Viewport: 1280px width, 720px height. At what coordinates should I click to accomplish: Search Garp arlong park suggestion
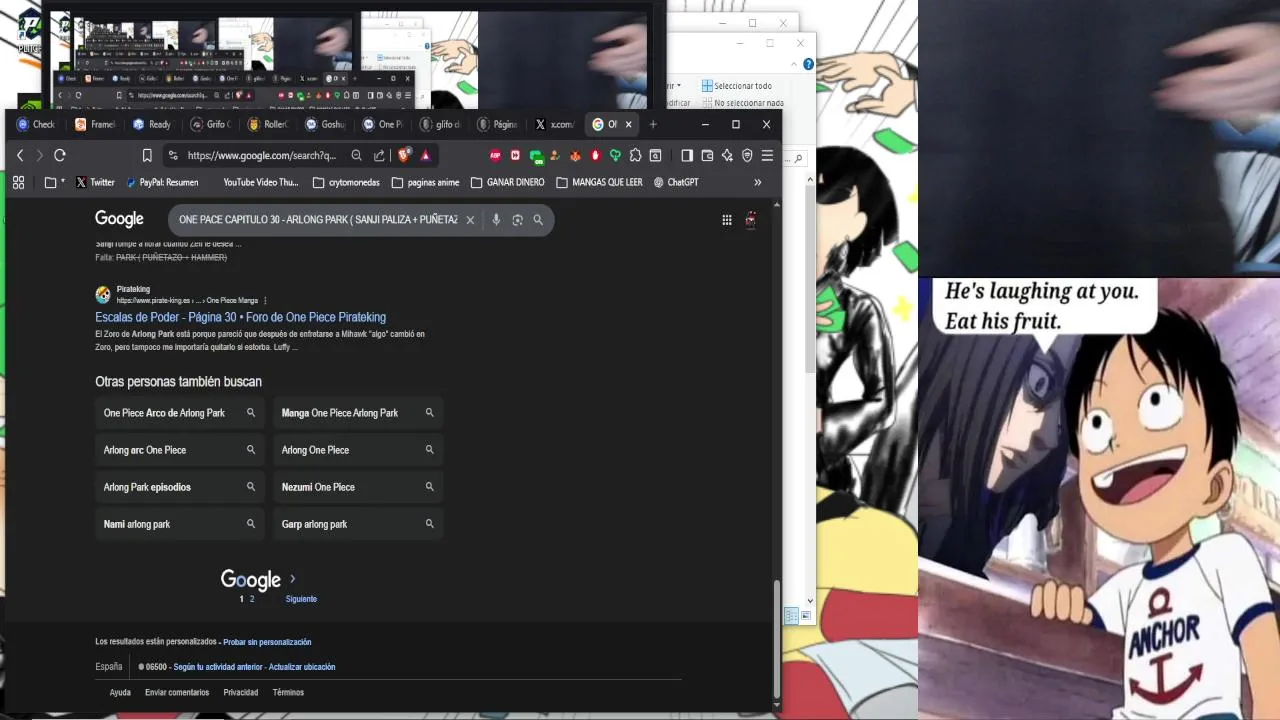(x=358, y=524)
